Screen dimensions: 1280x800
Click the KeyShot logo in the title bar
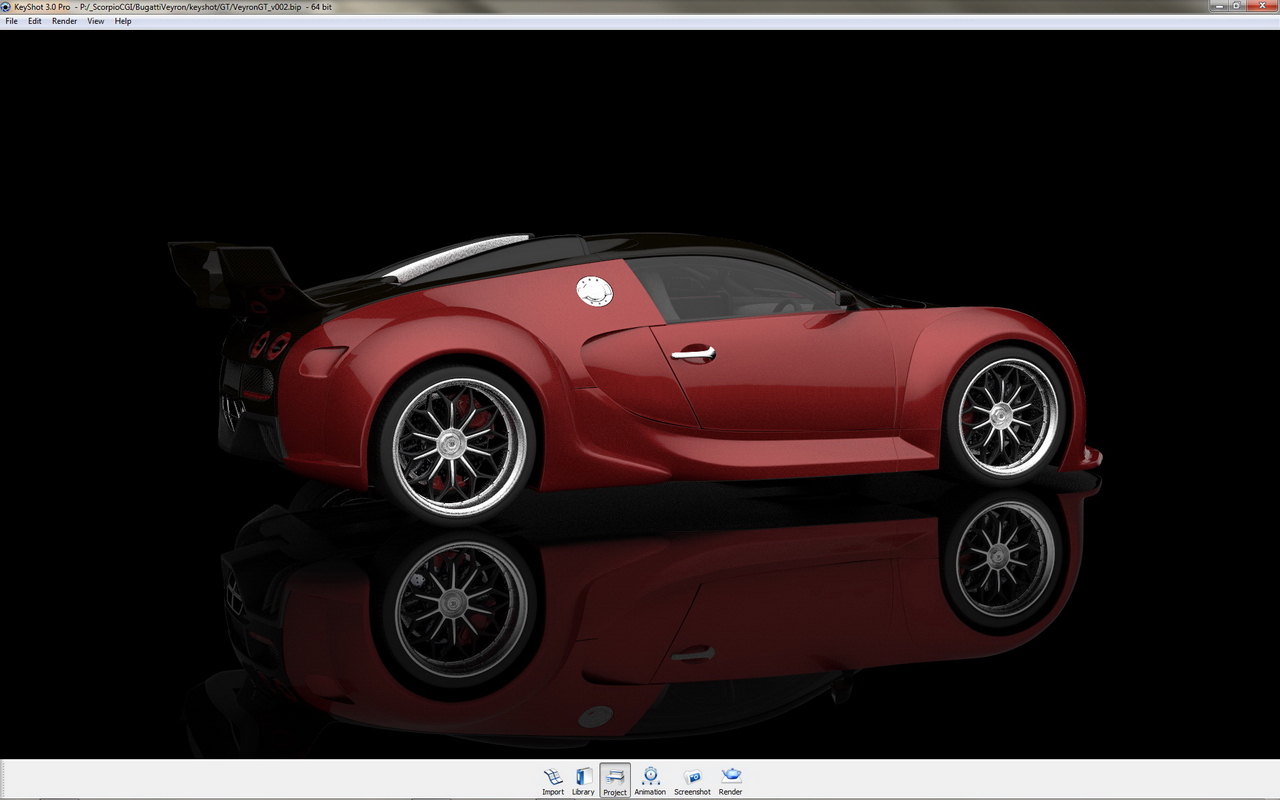point(8,7)
